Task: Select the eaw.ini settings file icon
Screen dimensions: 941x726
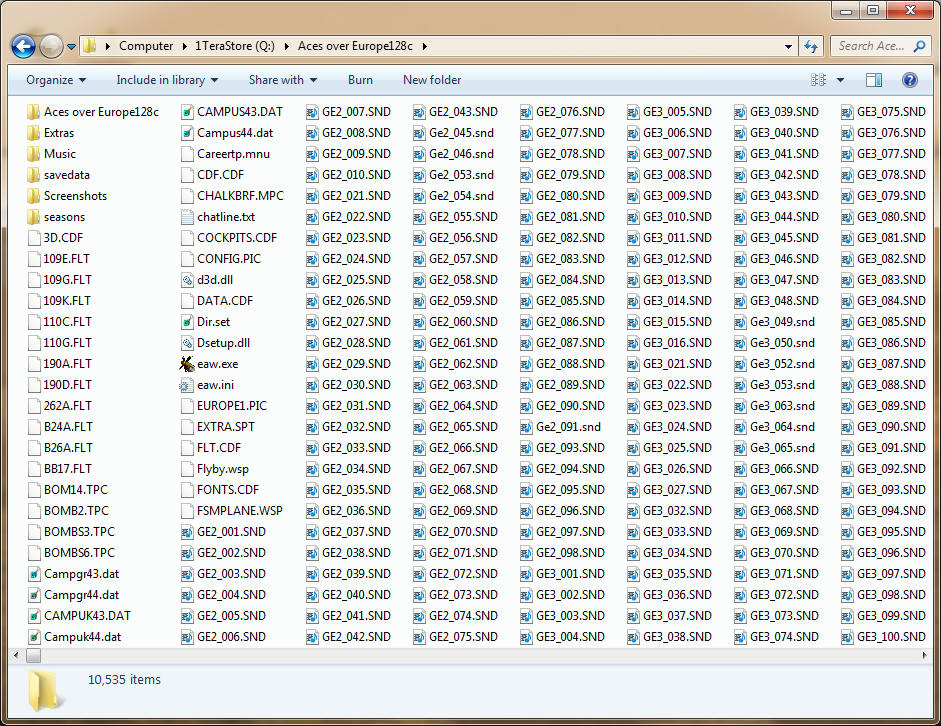Action: [187, 385]
